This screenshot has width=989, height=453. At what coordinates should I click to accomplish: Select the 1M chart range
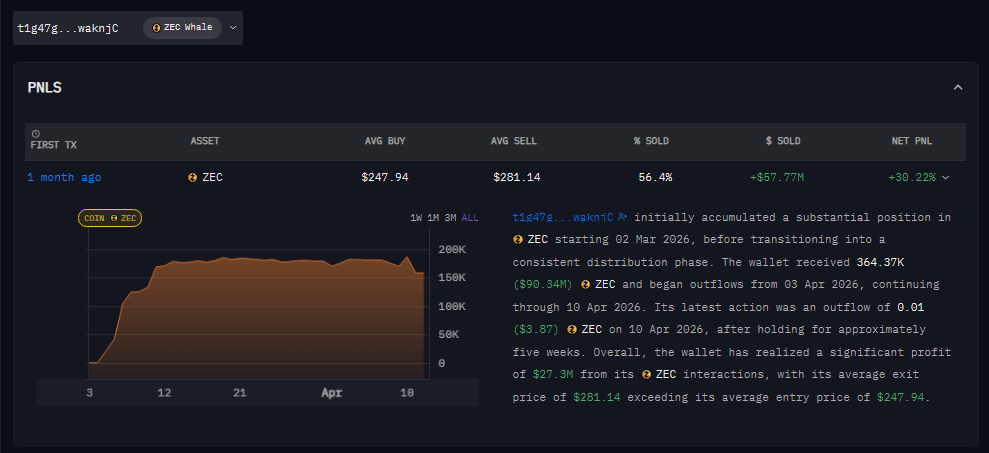433,217
